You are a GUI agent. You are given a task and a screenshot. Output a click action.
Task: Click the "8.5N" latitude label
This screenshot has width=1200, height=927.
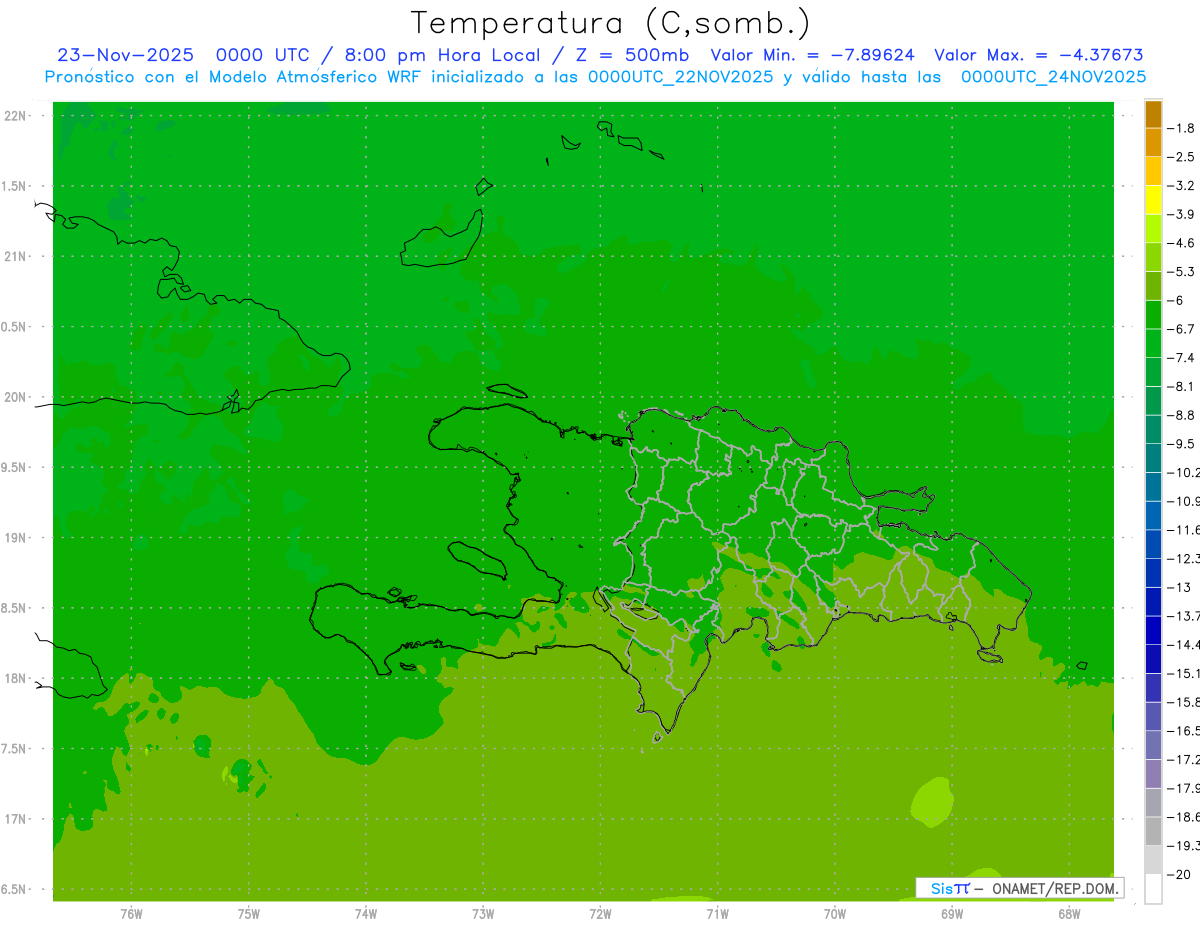pyautogui.click(x=14, y=608)
